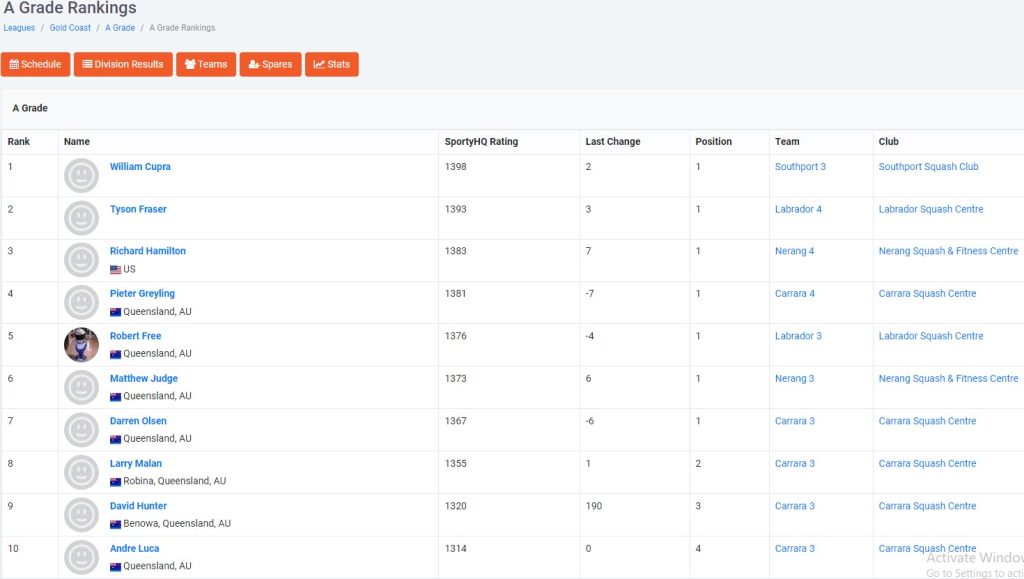
Task: Click Matthew Judge's avatar placeholder
Action: coord(82,387)
